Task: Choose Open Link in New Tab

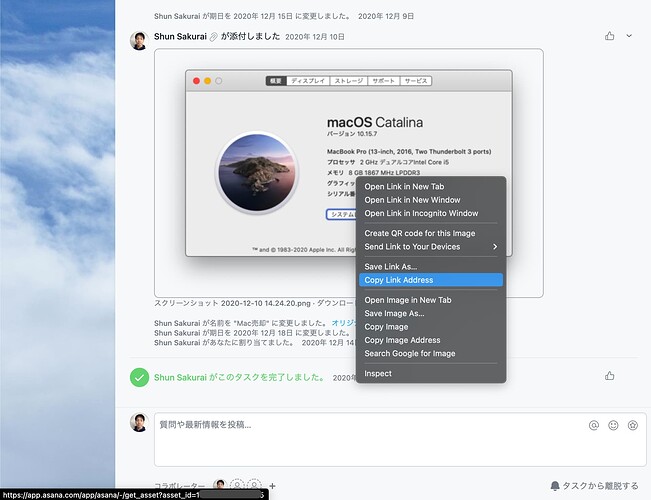Action: point(431,186)
